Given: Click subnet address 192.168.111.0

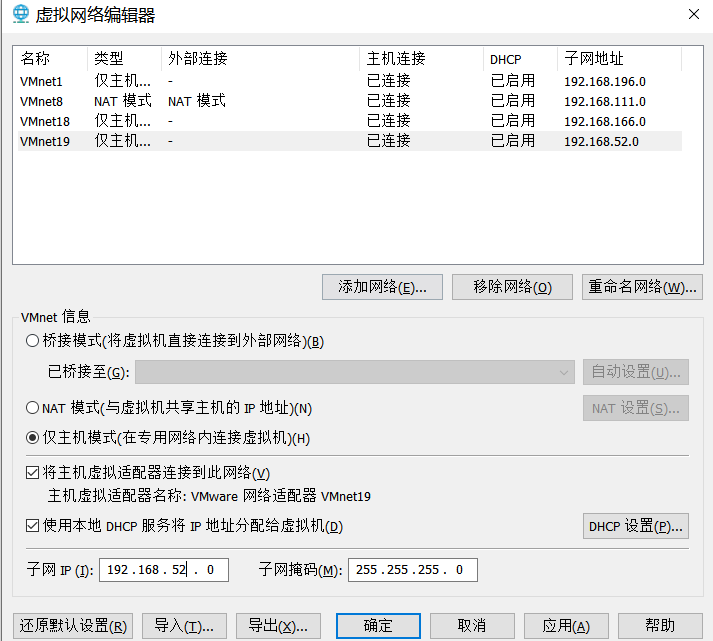Looking at the screenshot, I should [x=605, y=102].
